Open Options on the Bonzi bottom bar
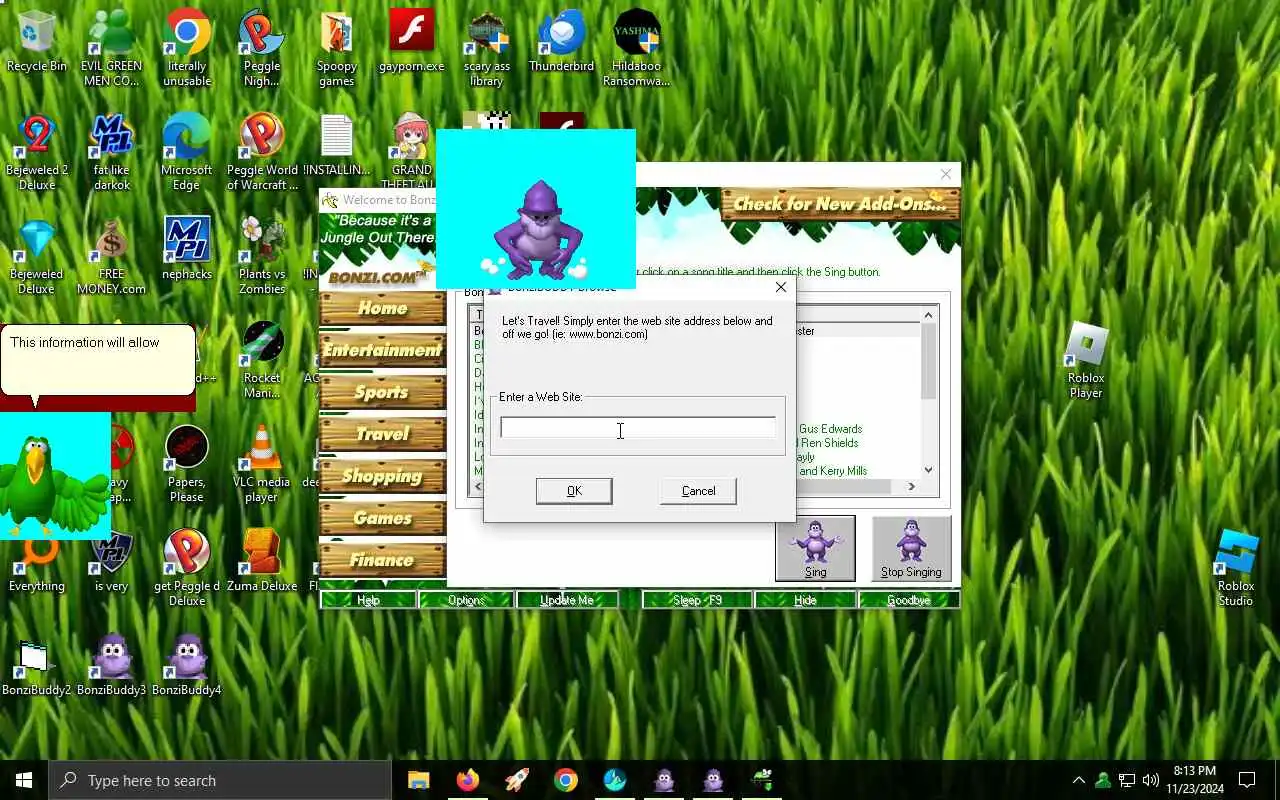The height and width of the screenshot is (800, 1280). [466, 600]
